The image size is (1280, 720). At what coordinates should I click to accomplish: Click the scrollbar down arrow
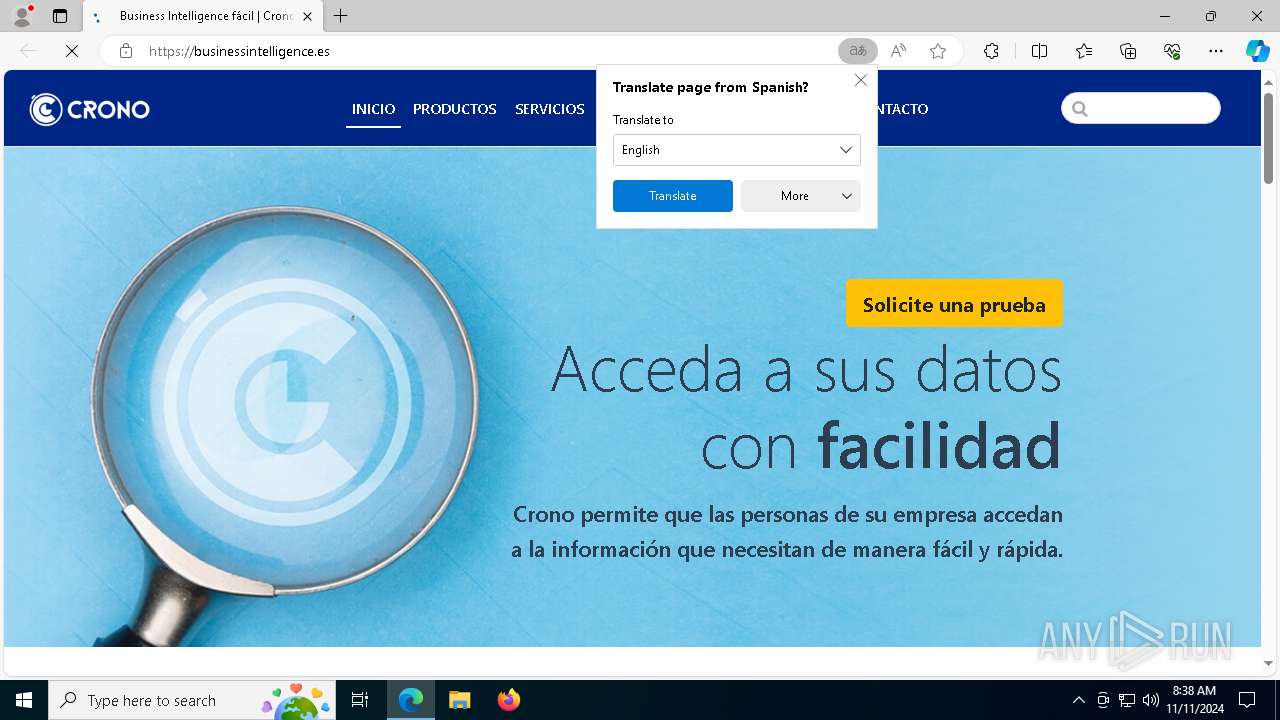[x=1268, y=663]
